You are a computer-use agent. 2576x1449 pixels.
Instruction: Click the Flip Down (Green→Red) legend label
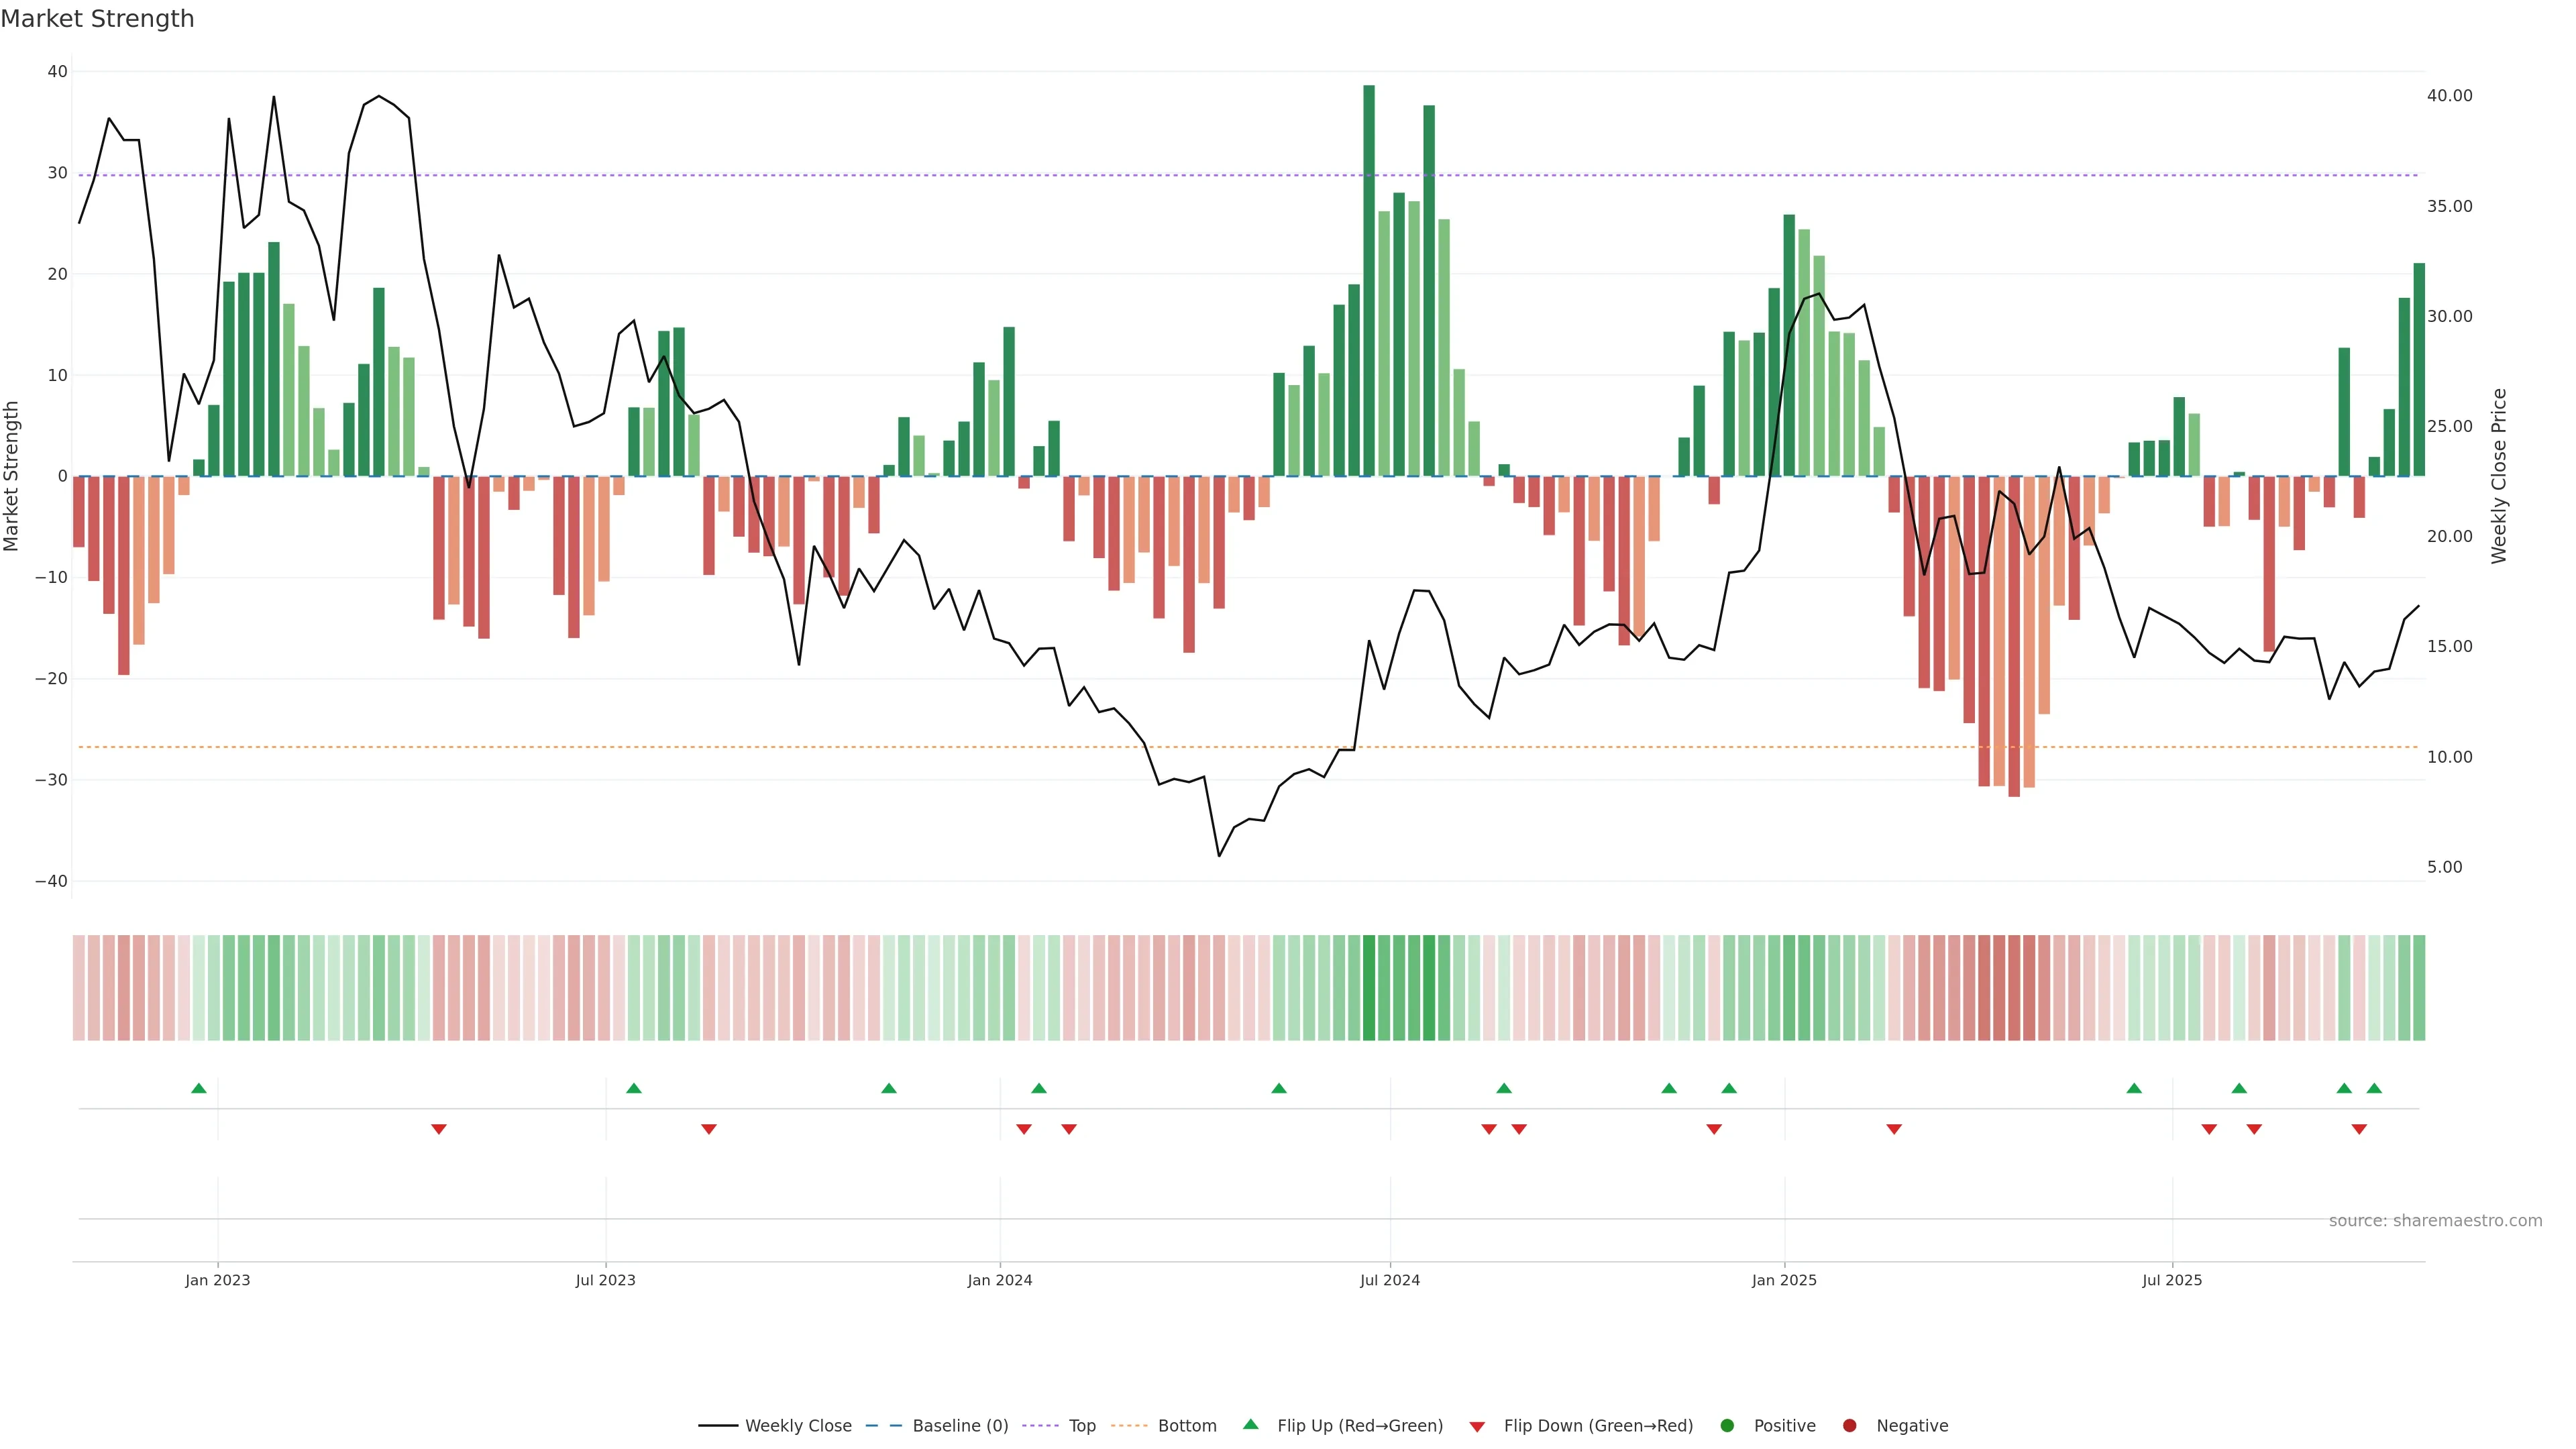coord(1598,1425)
